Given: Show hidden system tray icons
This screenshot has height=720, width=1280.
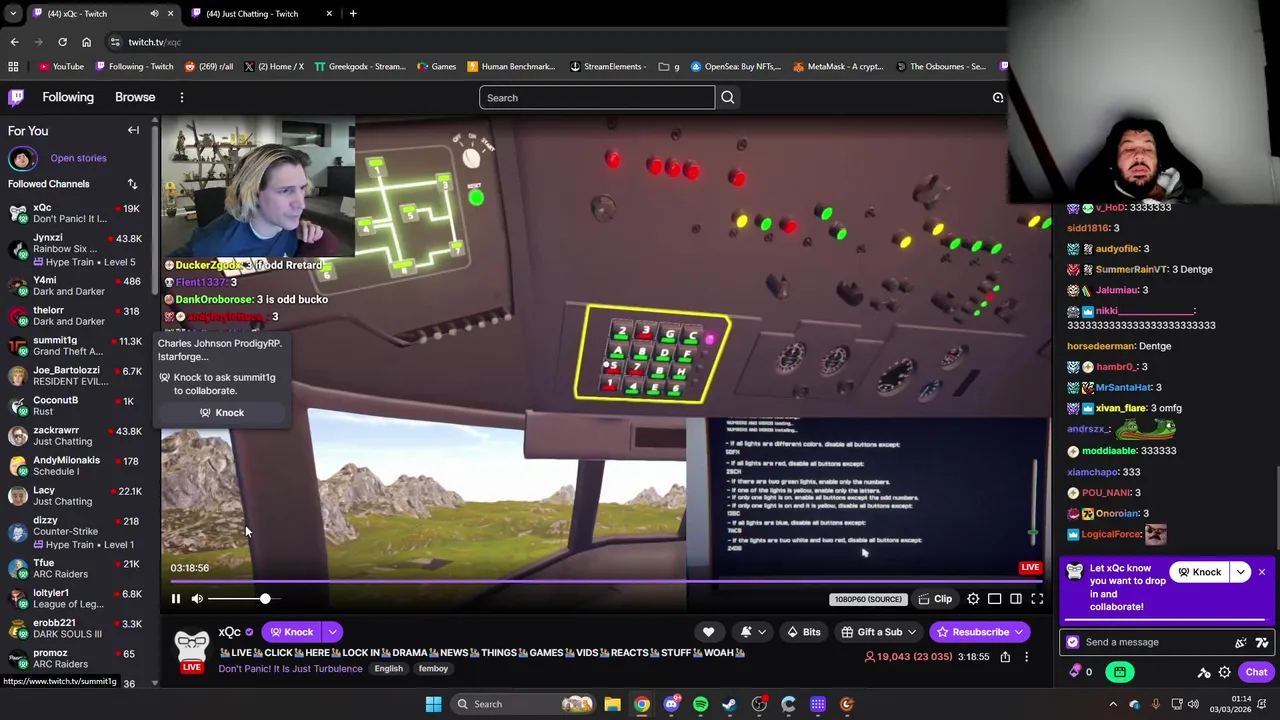Looking at the screenshot, I should tap(1115, 704).
